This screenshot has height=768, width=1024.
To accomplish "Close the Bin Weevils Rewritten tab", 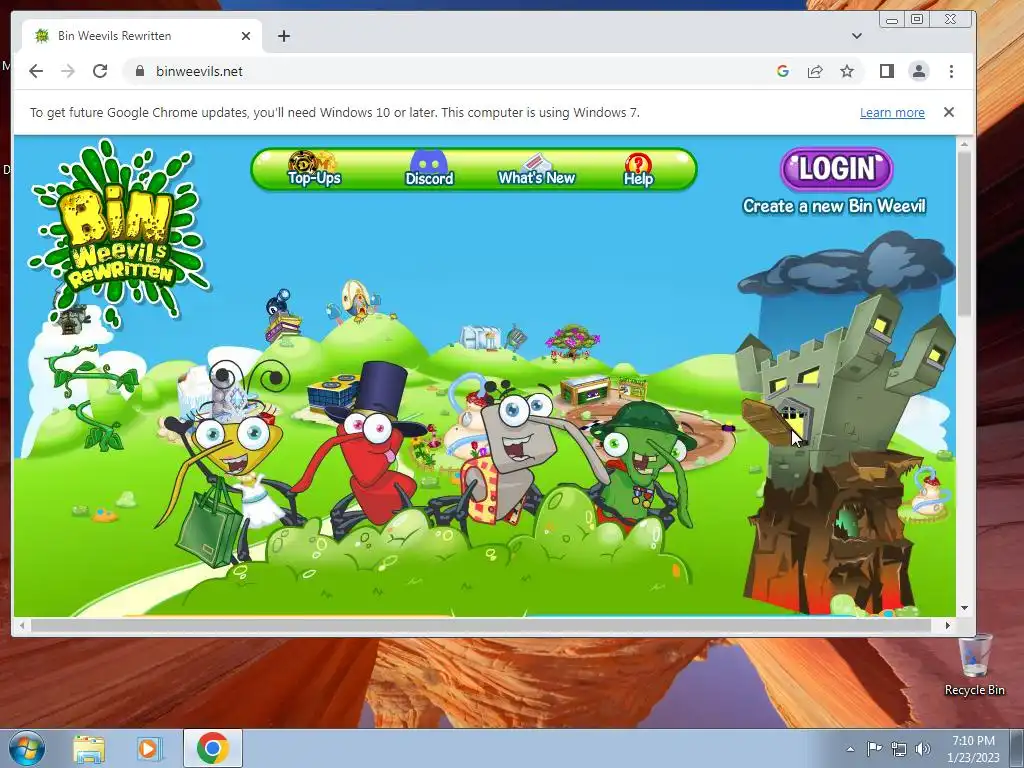I will point(246,36).
